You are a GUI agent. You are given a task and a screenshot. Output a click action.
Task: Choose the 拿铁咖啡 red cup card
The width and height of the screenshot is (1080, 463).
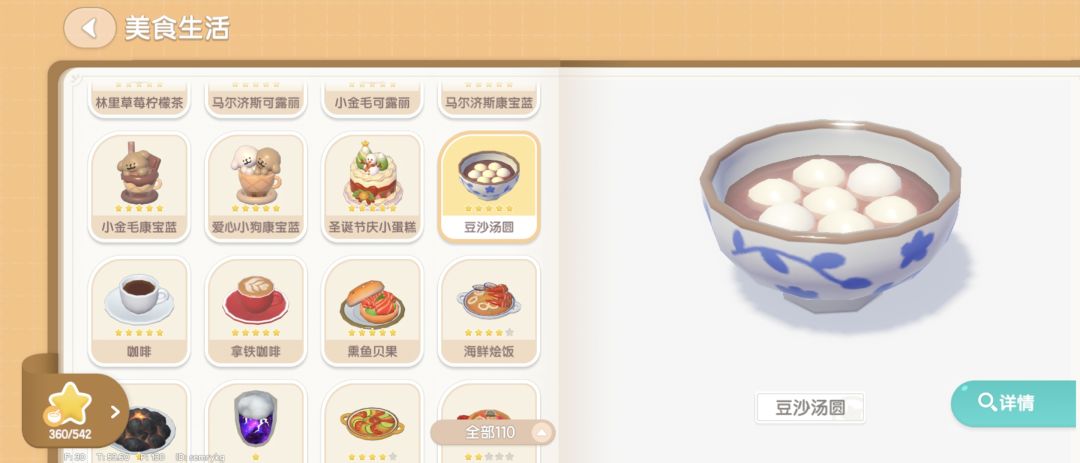click(256, 311)
